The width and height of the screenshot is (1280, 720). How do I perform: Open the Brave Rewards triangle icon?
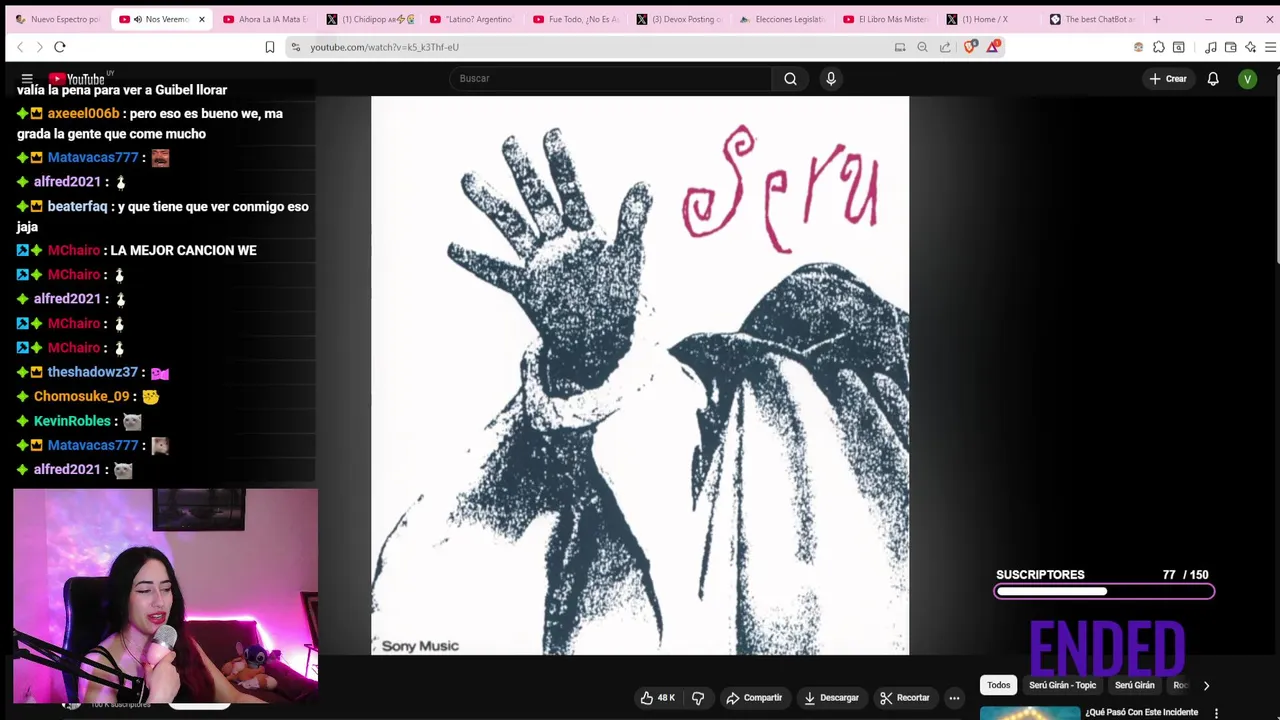click(x=993, y=46)
